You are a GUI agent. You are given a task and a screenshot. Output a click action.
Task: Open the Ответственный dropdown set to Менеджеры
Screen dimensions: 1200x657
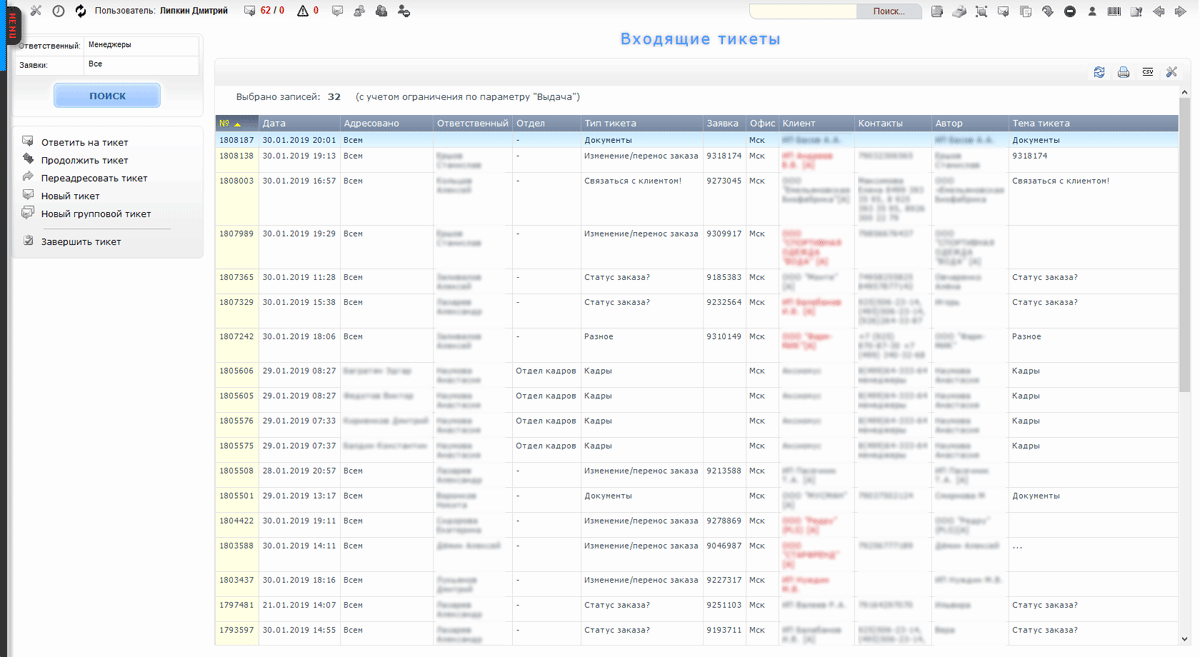141,45
